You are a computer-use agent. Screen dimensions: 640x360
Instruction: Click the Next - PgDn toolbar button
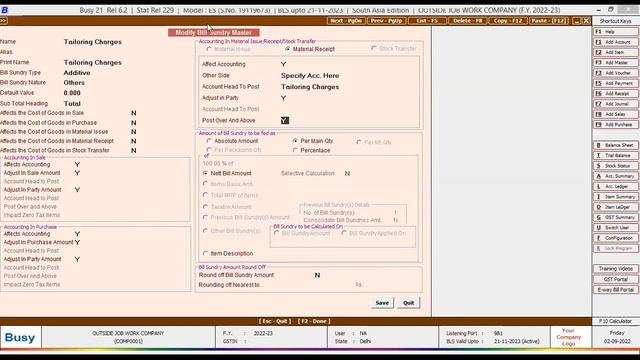pos(346,21)
